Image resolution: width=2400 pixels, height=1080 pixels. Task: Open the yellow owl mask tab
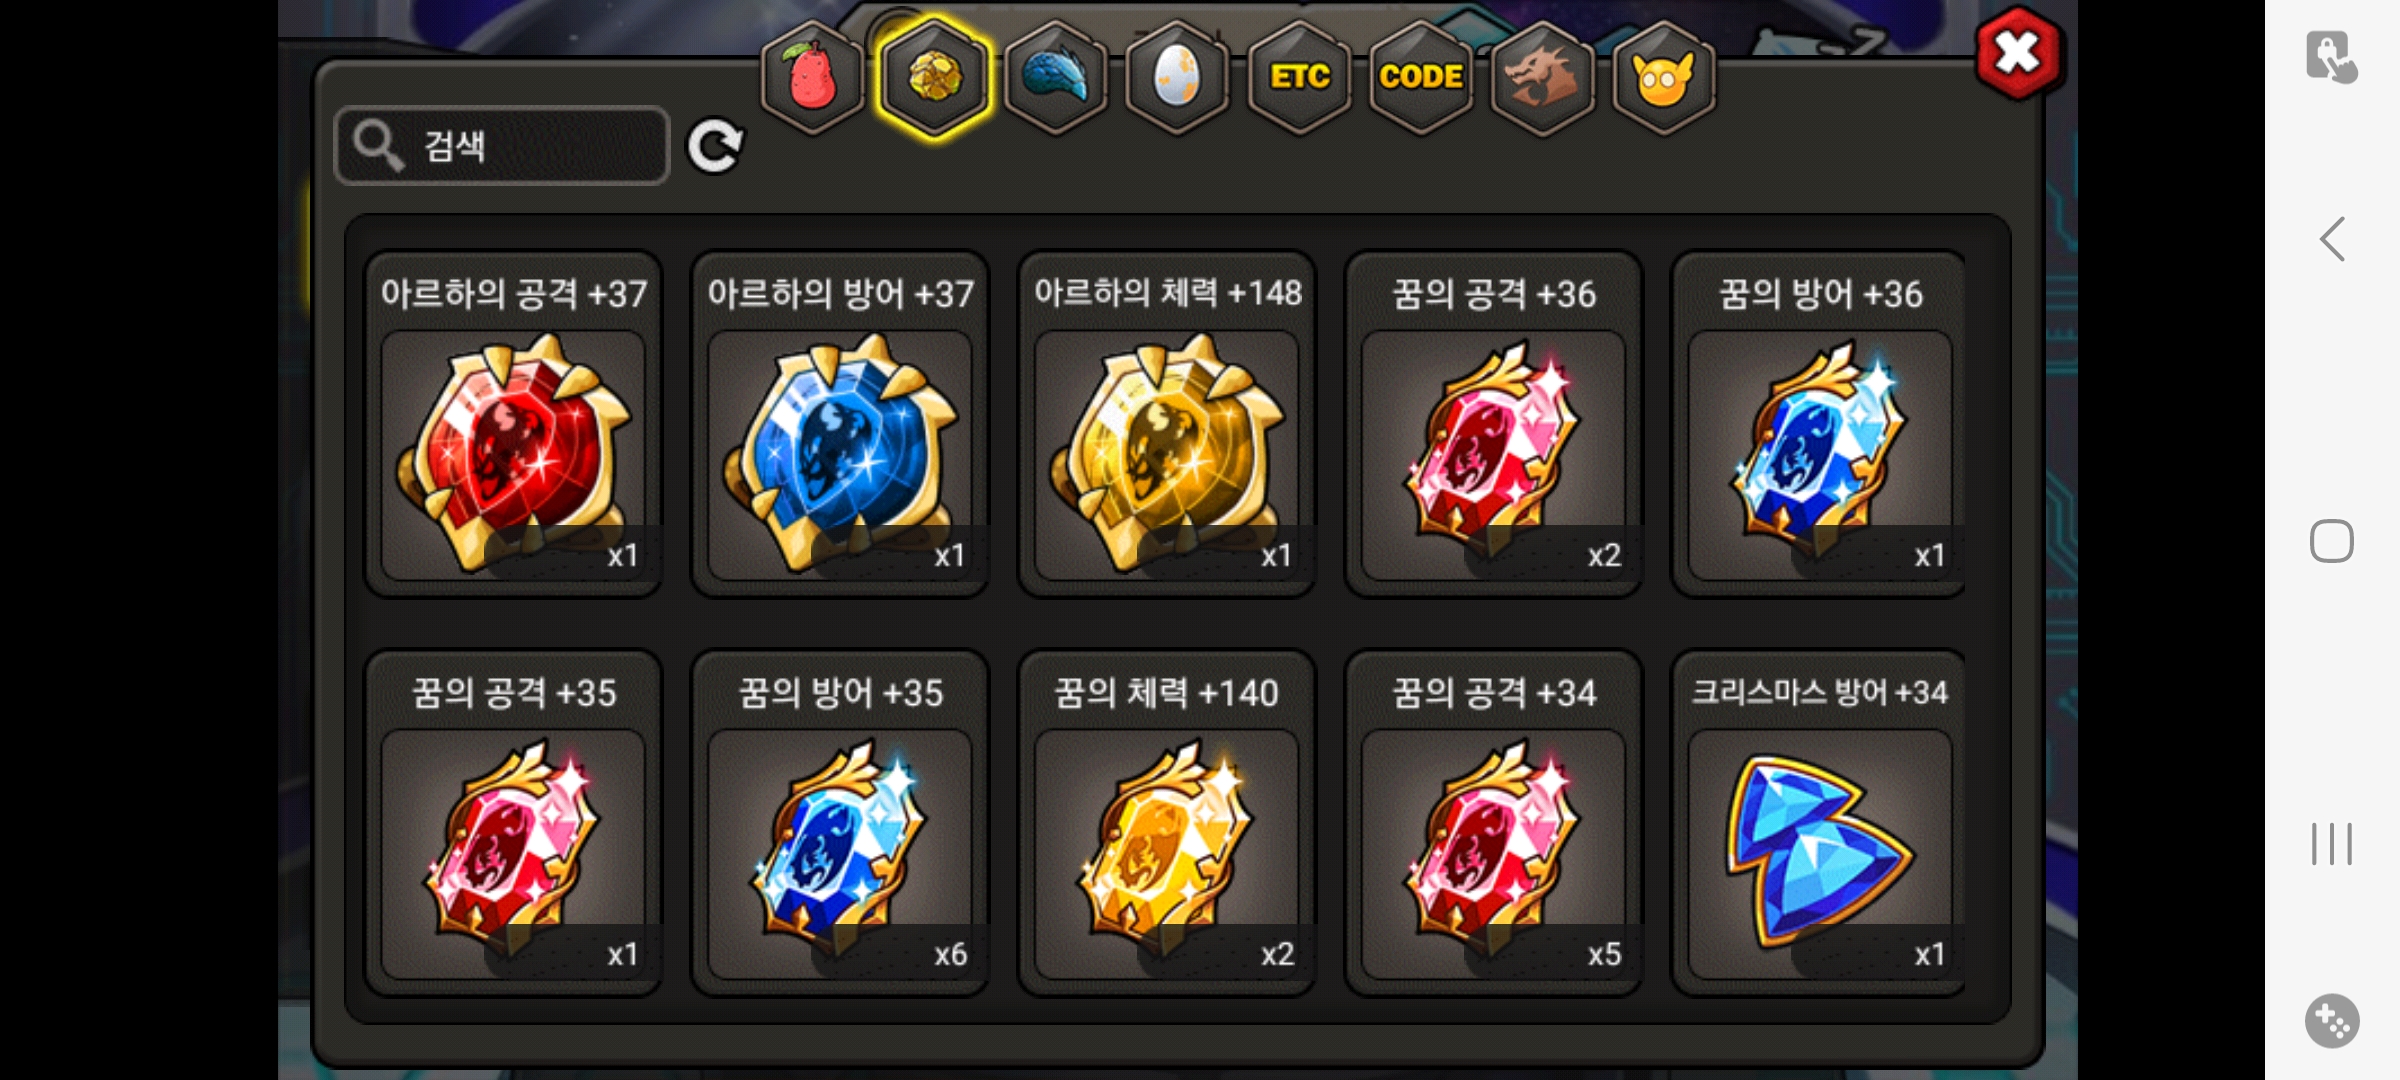pyautogui.click(x=1663, y=77)
